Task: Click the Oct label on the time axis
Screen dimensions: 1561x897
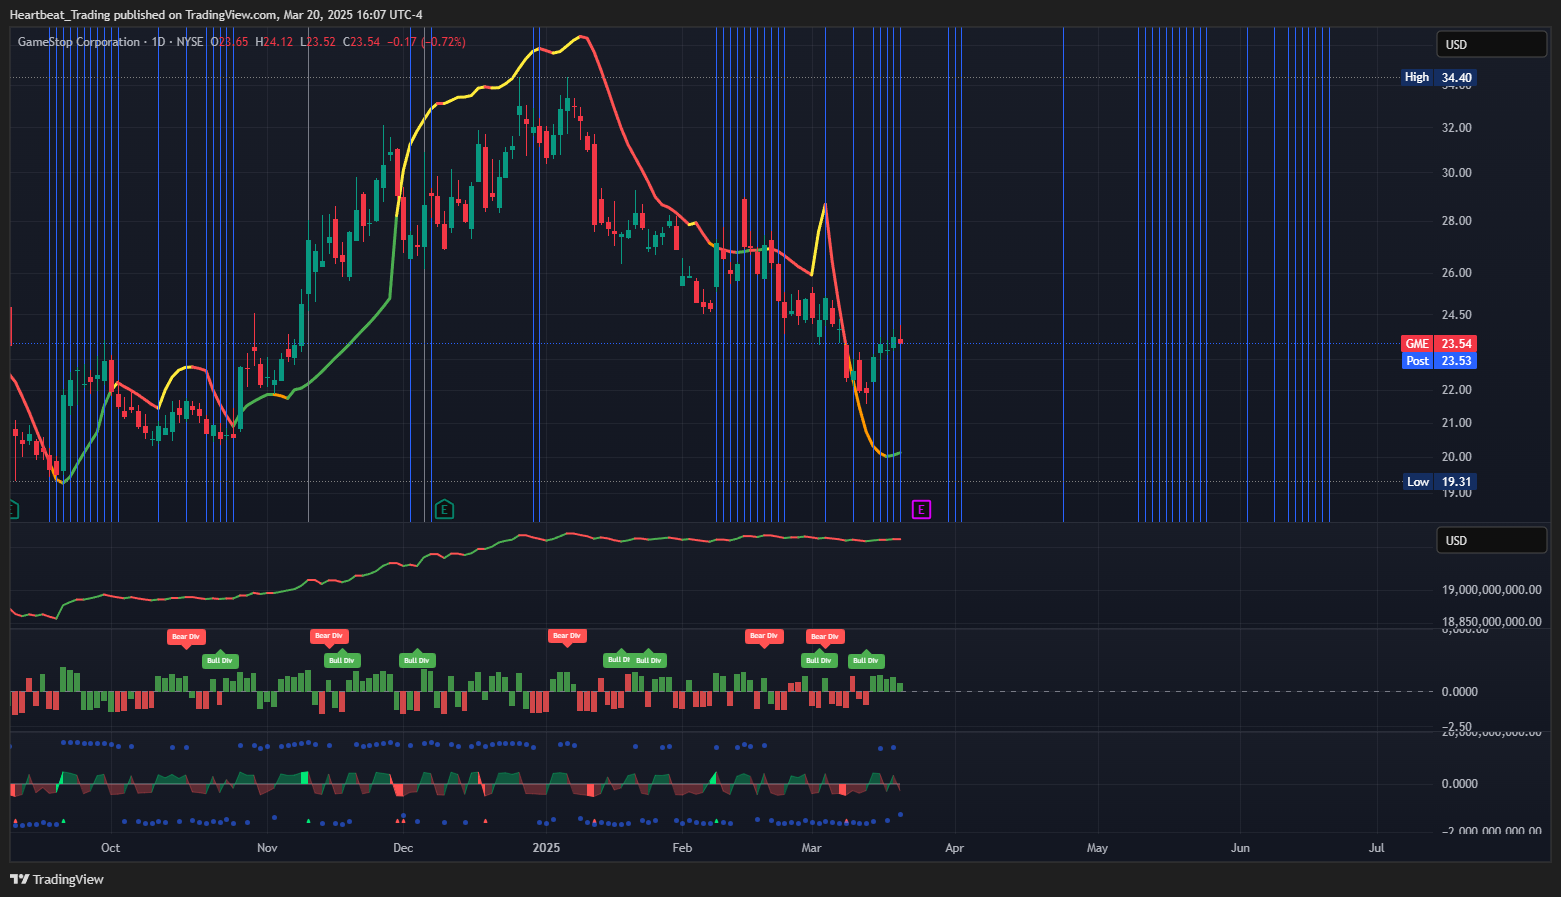Action: pyautogui.click(x=110, y=848)
